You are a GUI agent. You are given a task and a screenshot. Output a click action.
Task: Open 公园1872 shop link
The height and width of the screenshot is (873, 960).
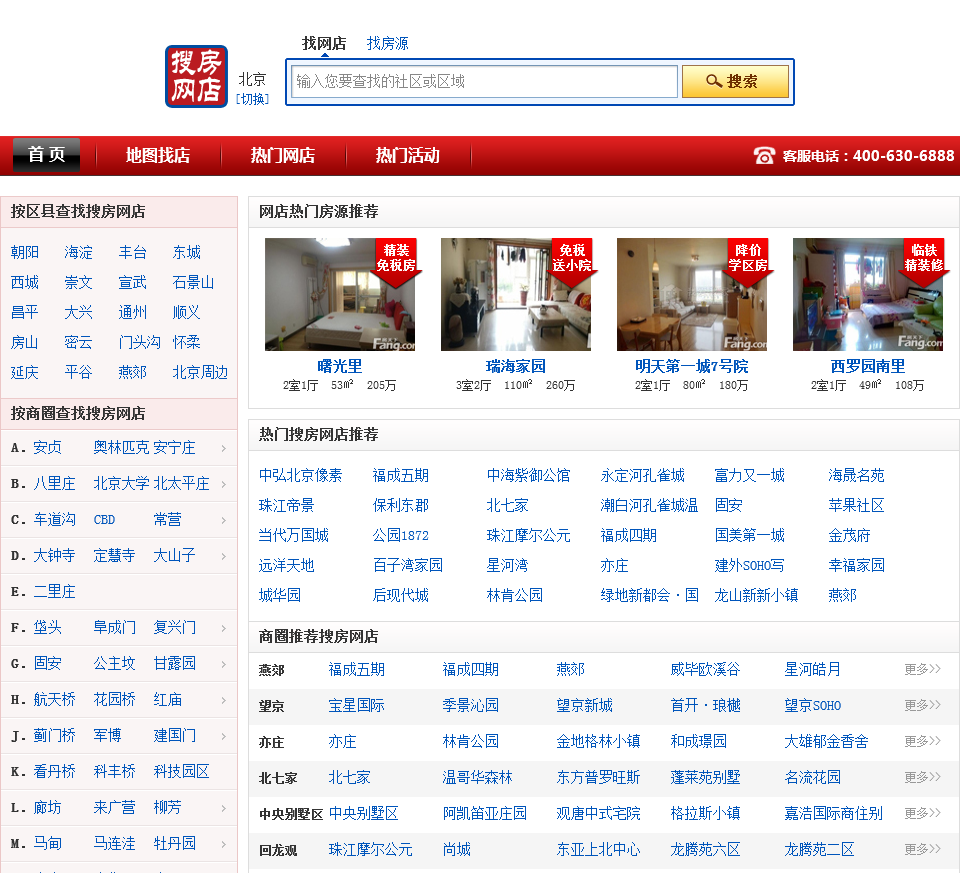tap(400, 535)
